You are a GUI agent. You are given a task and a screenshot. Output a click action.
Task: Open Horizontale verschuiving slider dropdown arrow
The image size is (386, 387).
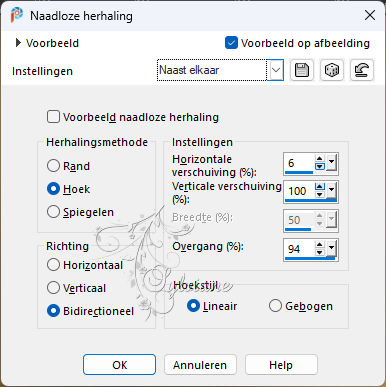coord(331,163)
